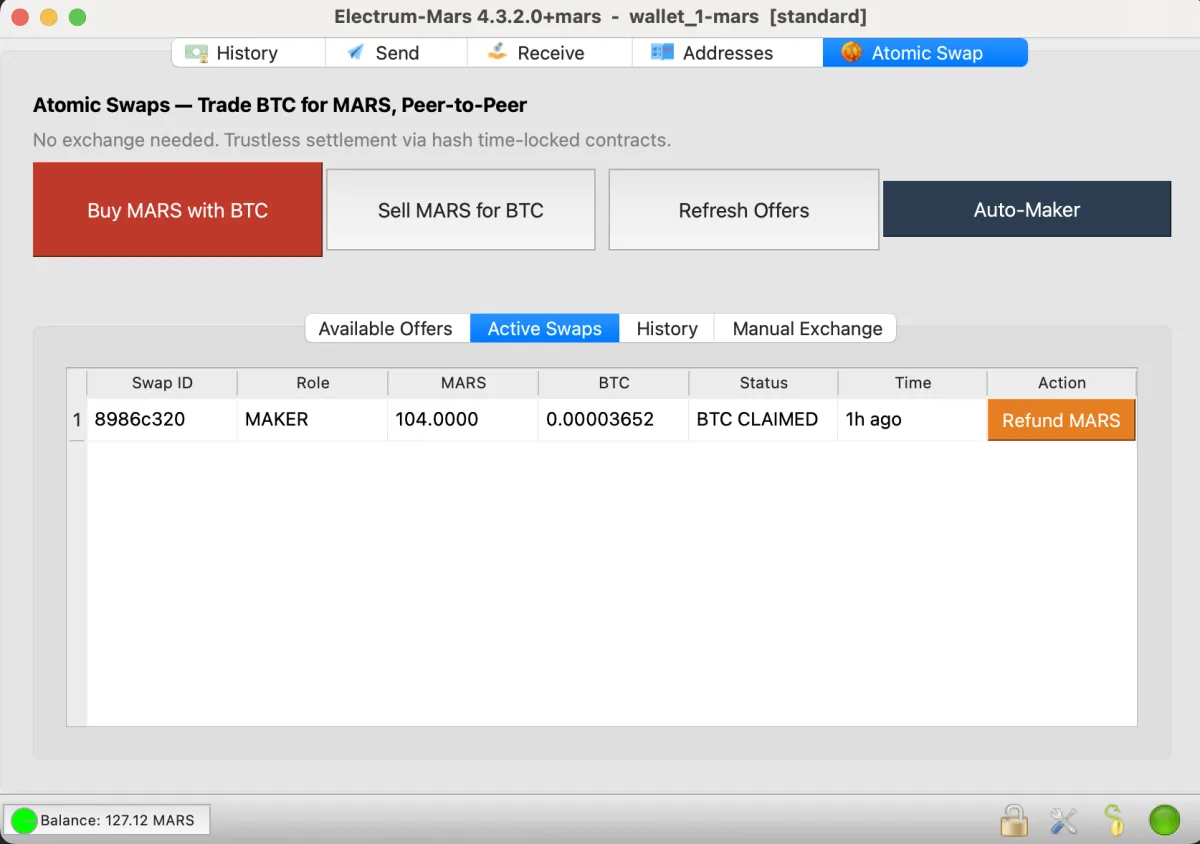Click the green balance indicator dot
Viewport: 1200px width, 844px height.
coord(24,820)
